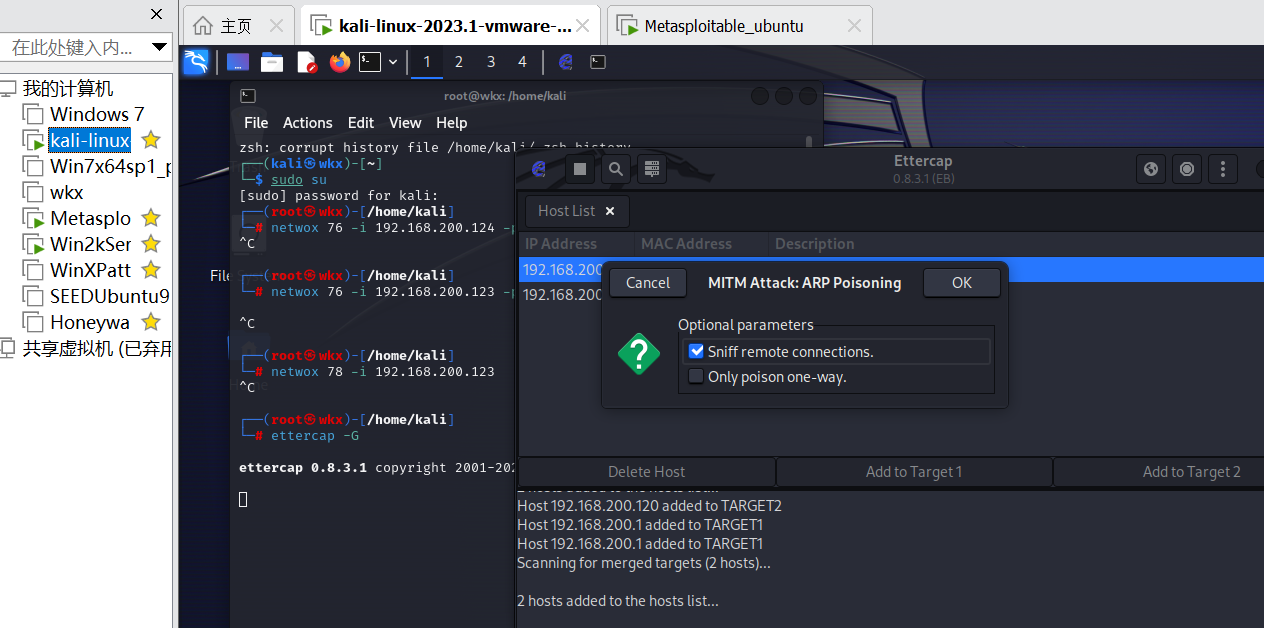Close the 主页 tab
Image resolution: width=1264 pixels, height=628 pixels.
[277, 25]
